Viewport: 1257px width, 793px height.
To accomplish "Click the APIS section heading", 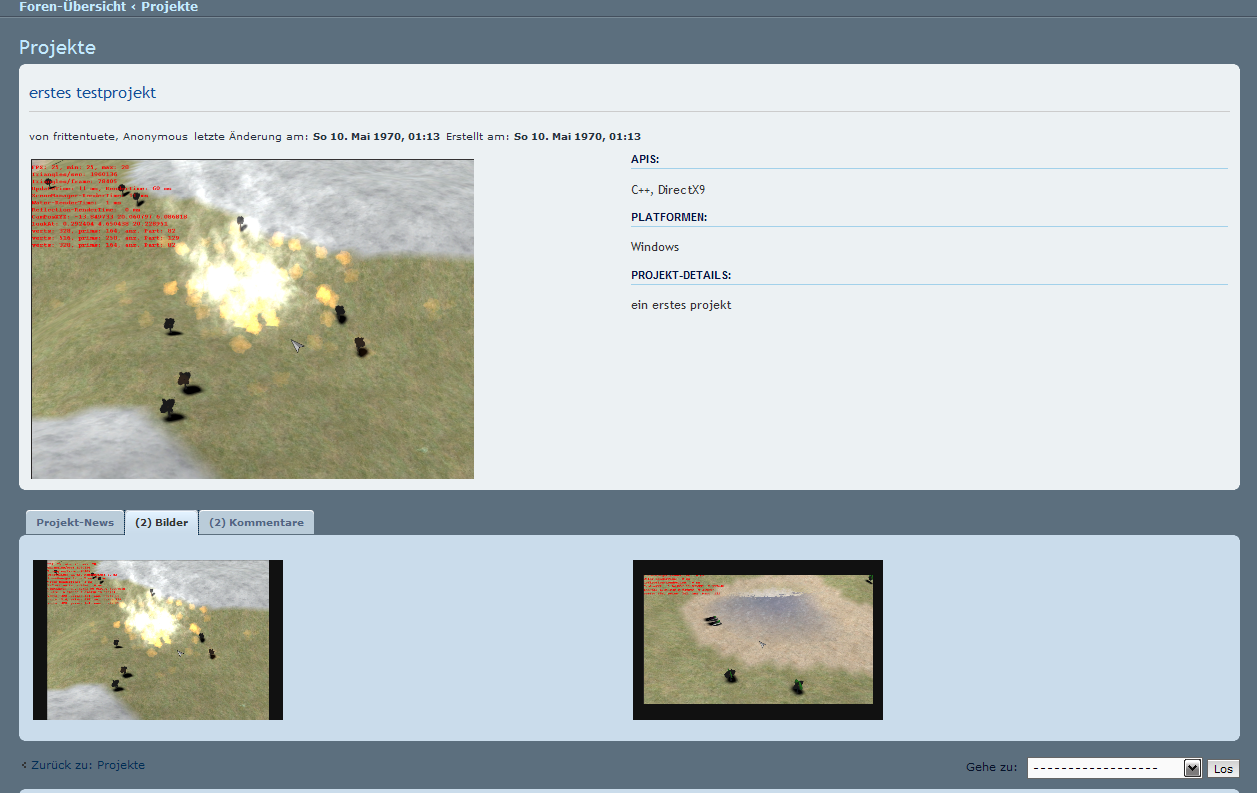I will (x=645, y=159).
